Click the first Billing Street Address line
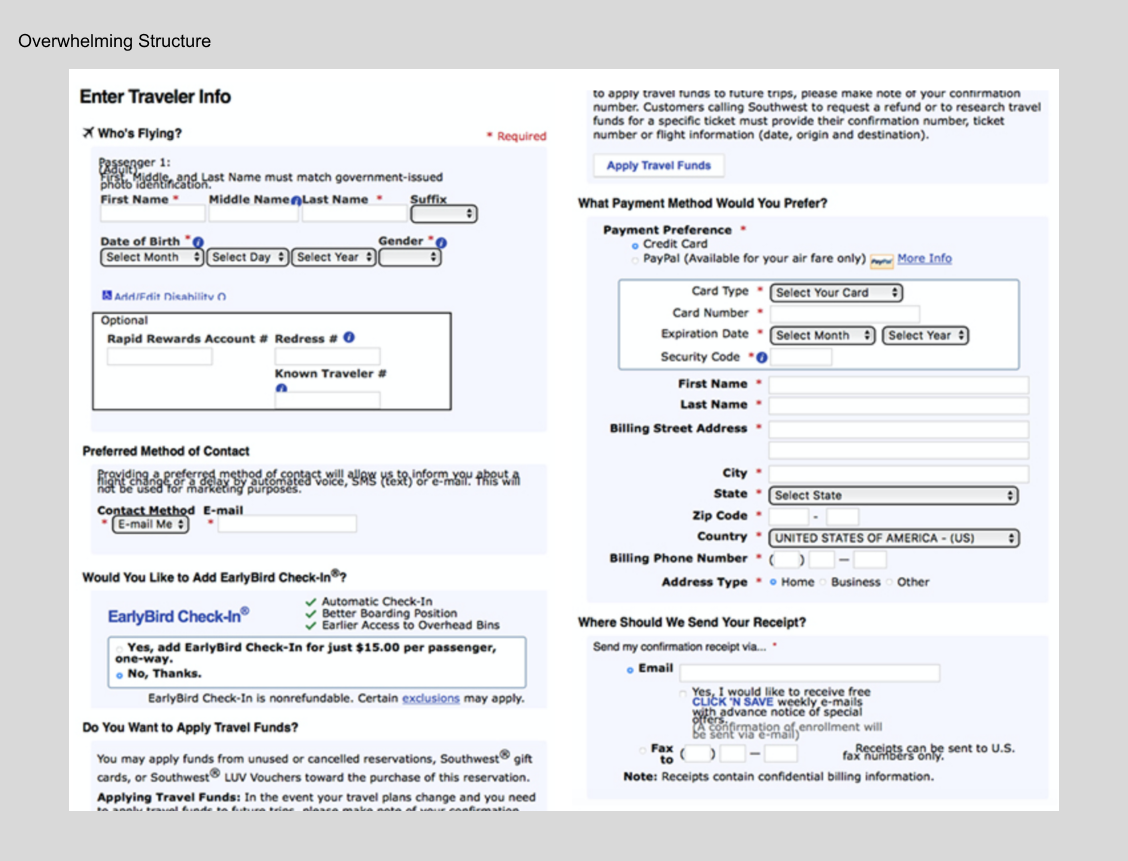Viewport: 1128px width, 861px height. click(899, 429)
